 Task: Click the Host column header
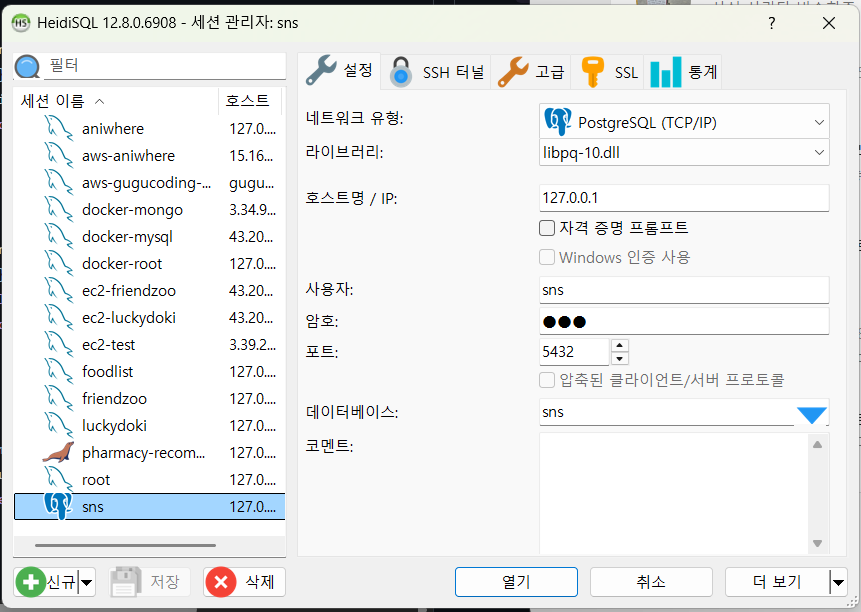pyautogui.click(x=250, y=101)
